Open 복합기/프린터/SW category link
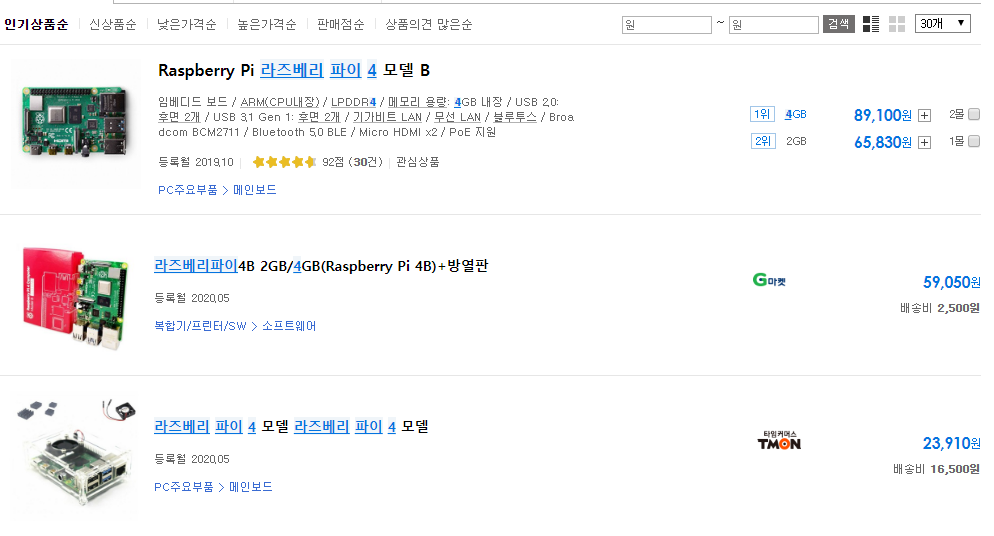994x536 pixels. [200, 326]
